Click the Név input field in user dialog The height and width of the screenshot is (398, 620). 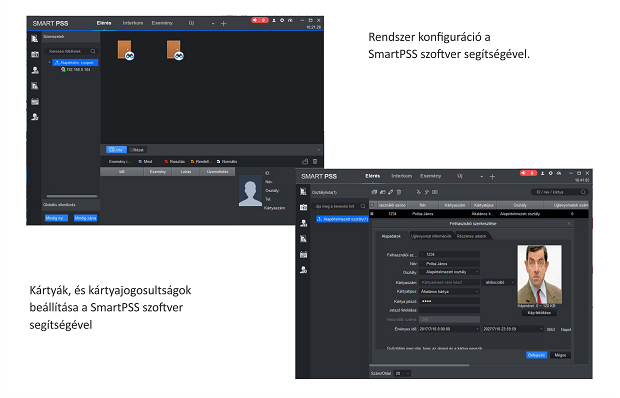point(450,263)
